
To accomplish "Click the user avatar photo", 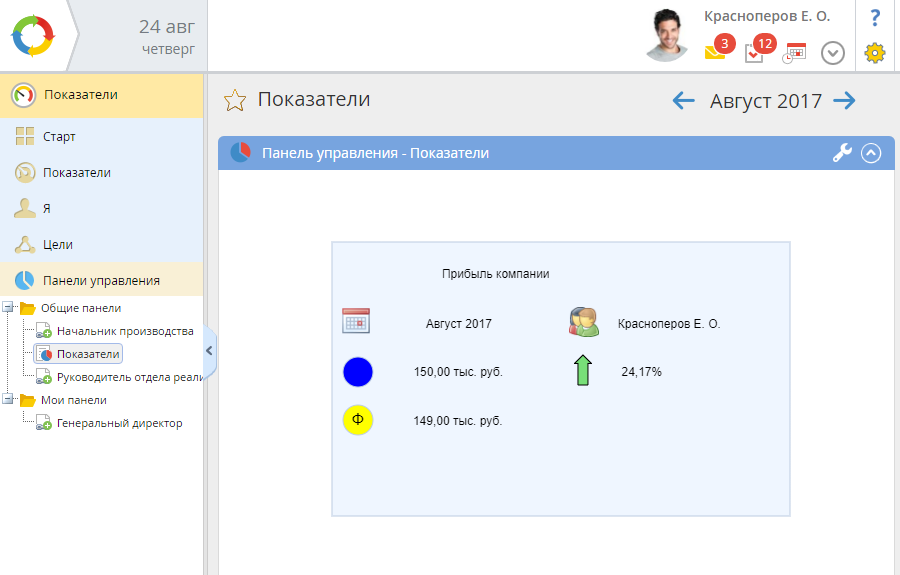I will (671, 35).
